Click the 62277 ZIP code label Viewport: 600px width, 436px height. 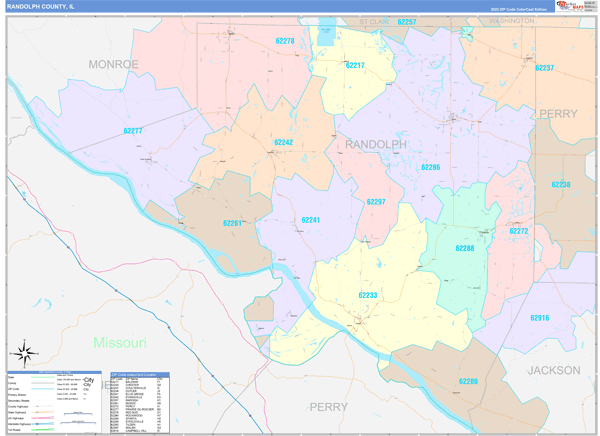[x=133, y=131]
